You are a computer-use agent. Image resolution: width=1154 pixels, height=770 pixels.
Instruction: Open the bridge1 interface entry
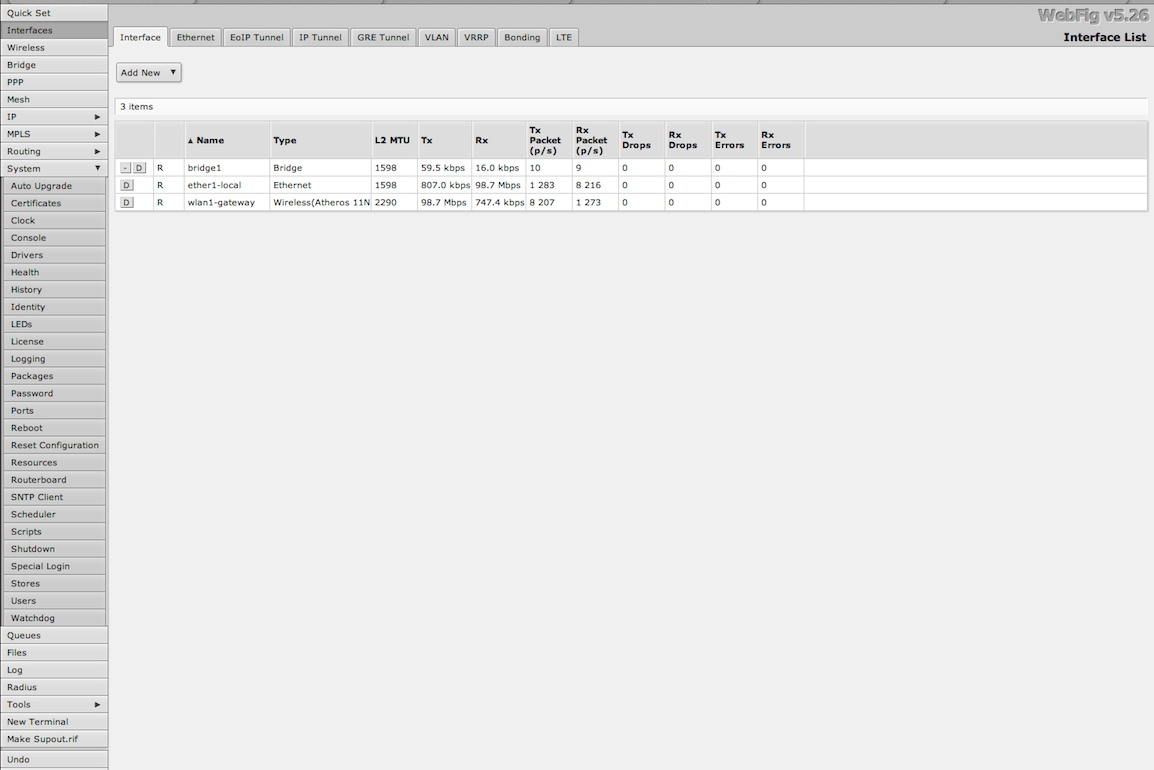204,168
